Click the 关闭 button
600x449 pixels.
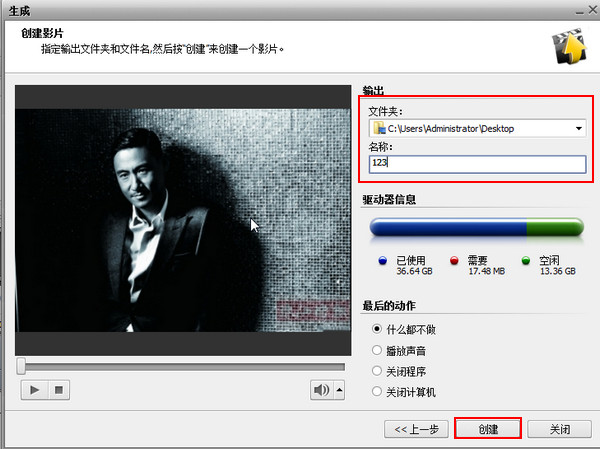559,429
